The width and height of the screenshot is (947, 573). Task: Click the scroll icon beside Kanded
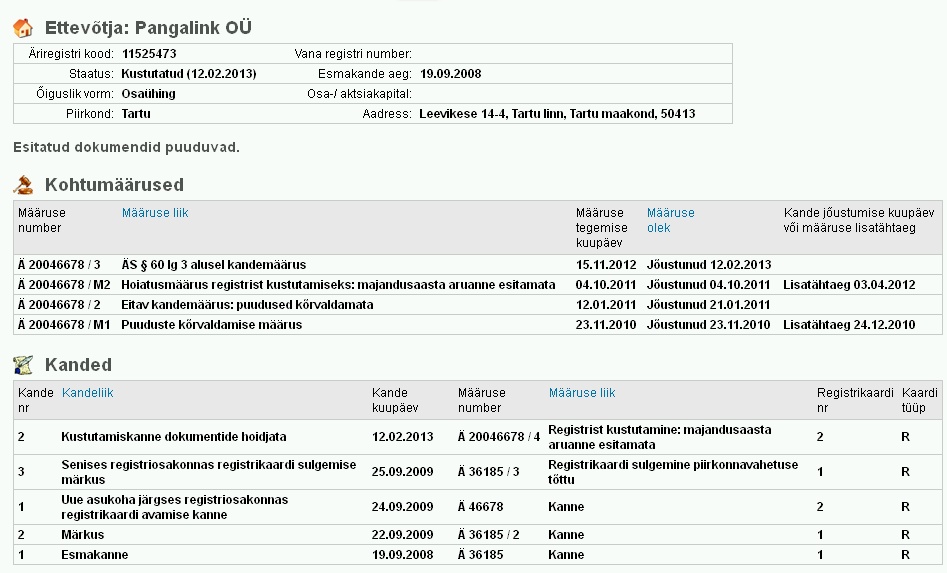pyautogui.click(x=23, y=365)
